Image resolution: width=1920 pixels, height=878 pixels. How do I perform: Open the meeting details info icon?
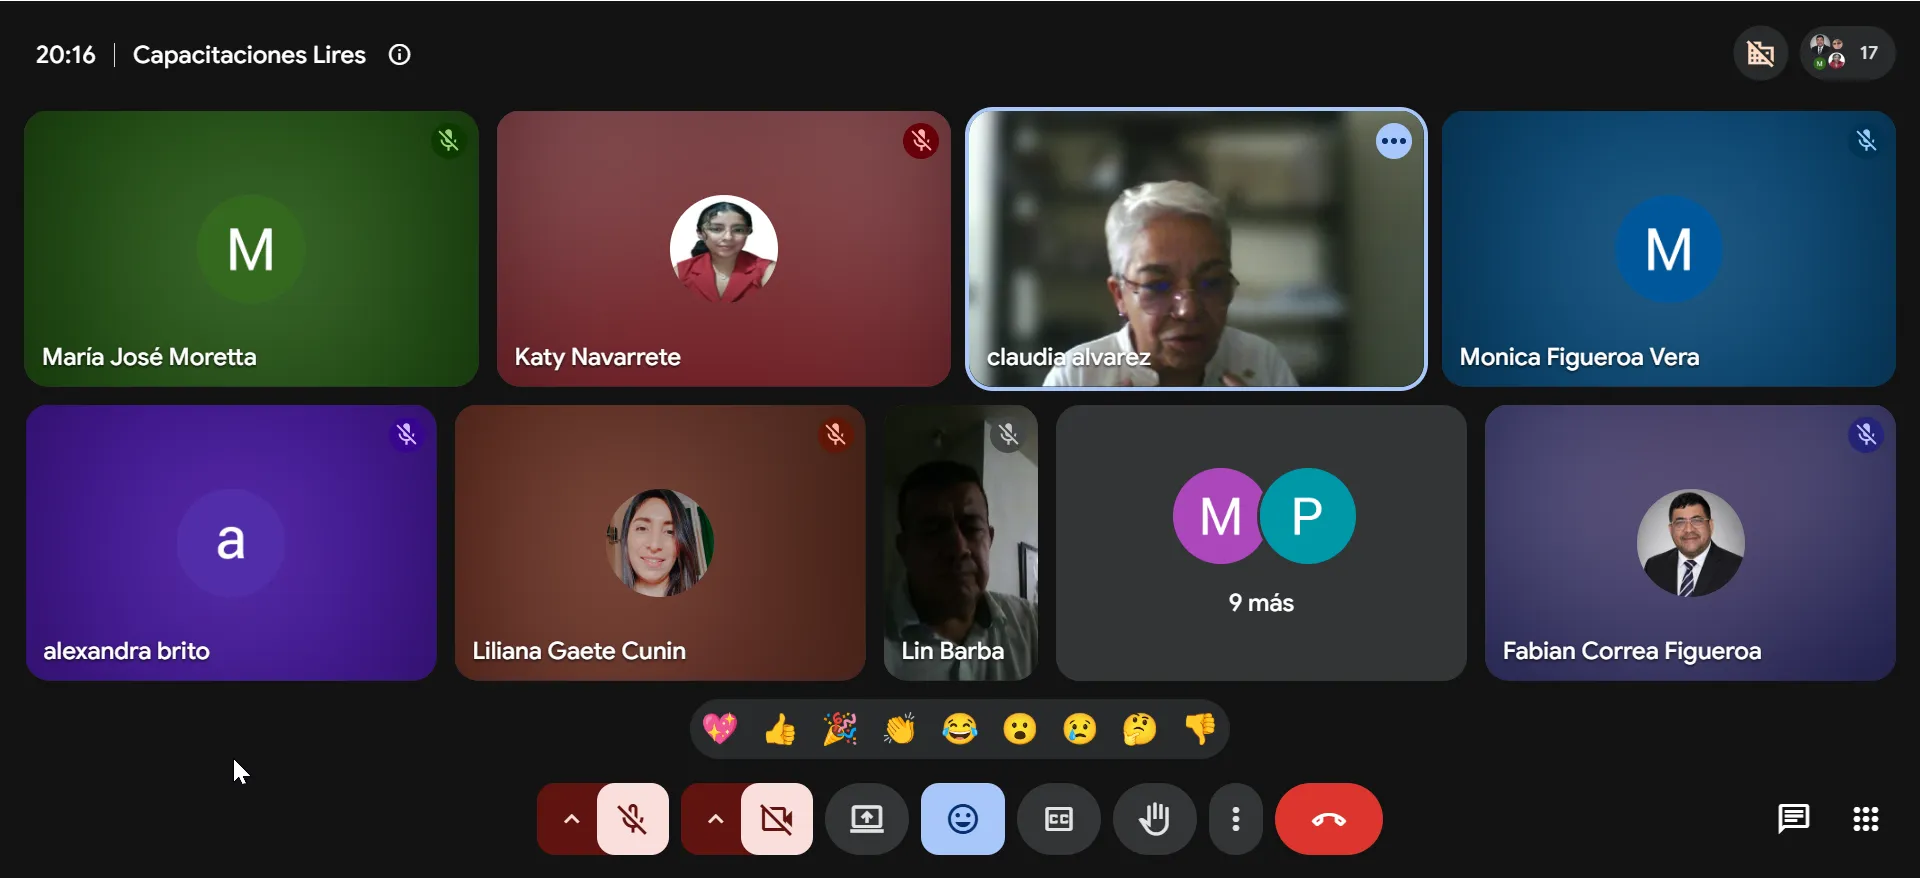400,55
